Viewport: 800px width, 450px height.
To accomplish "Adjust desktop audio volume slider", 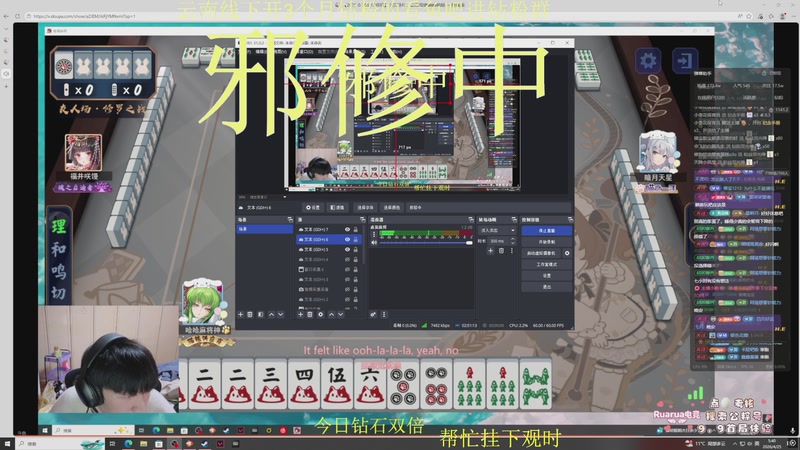I will [424, 243].
